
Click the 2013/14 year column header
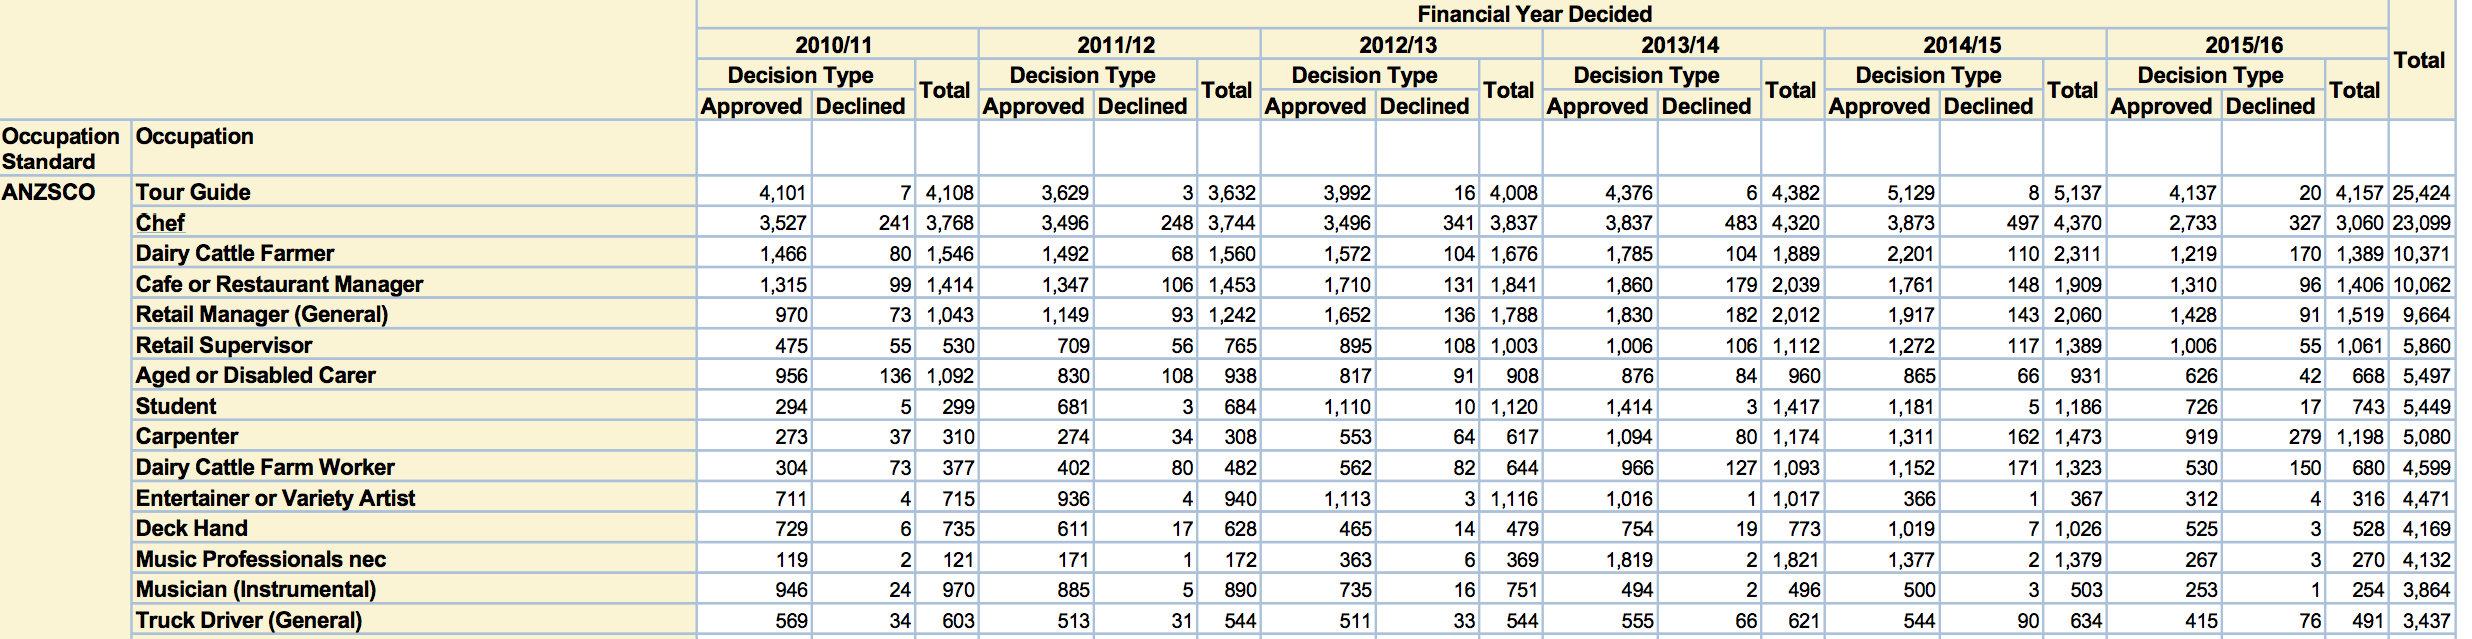(x=1680, y=45)
